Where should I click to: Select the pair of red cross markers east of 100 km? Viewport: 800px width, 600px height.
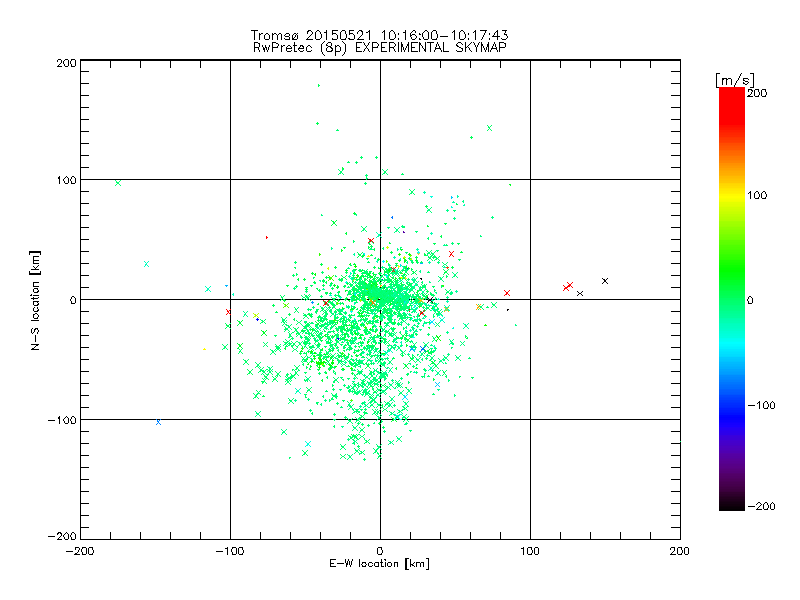pyautogui.click(x=568, y=287)
